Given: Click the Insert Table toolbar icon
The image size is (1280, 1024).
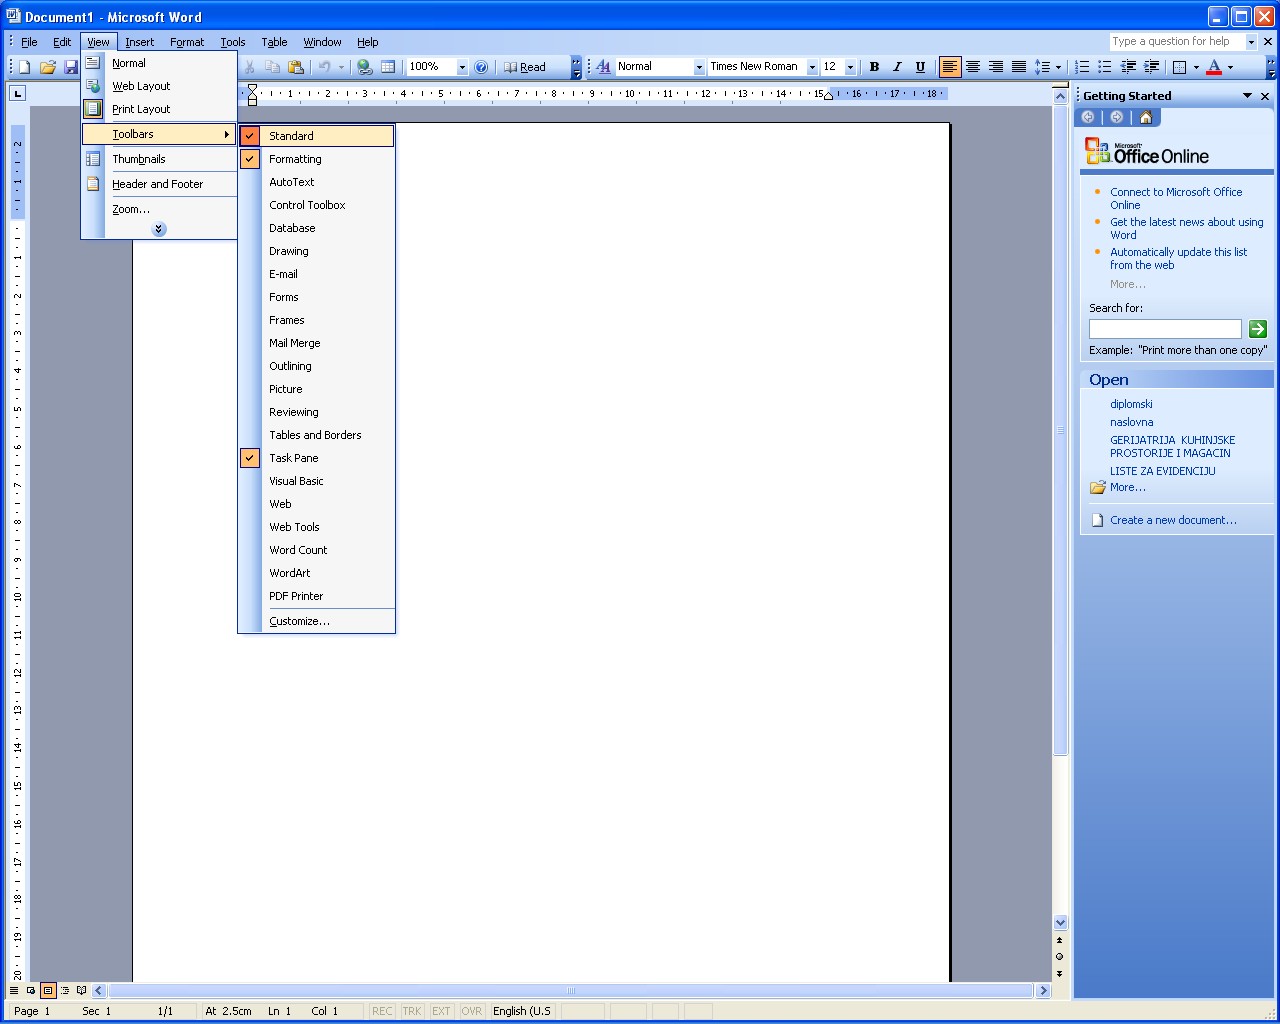Looking at the screenshot, I should click(388, 67).
